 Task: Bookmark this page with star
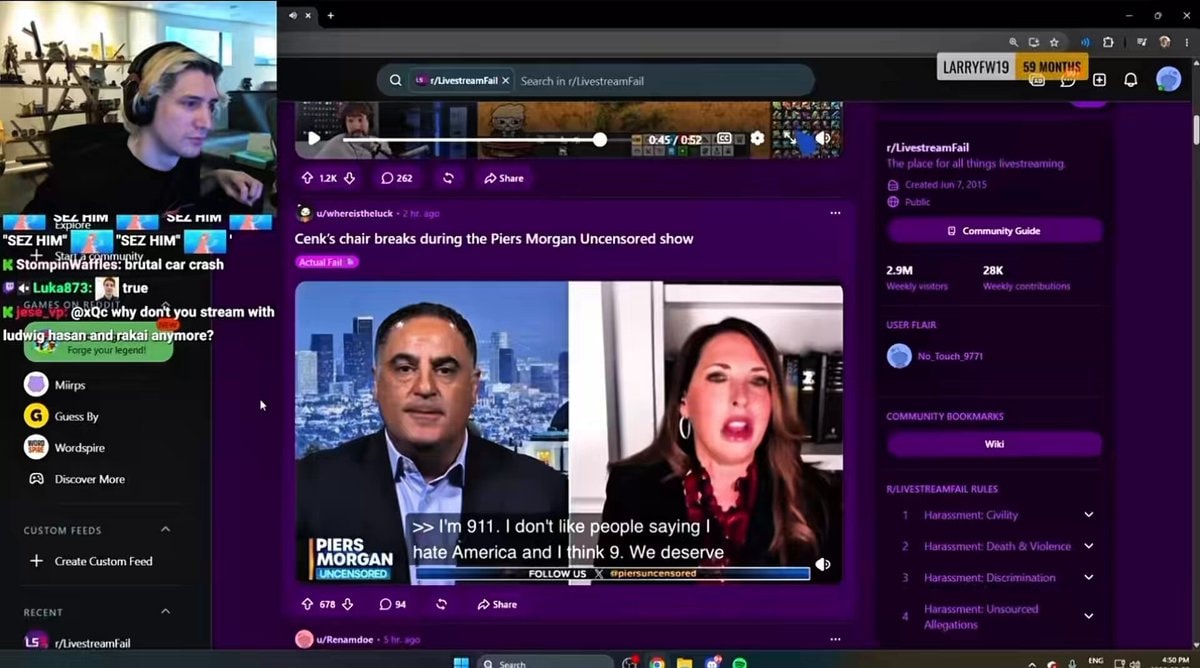(1054, 43)
